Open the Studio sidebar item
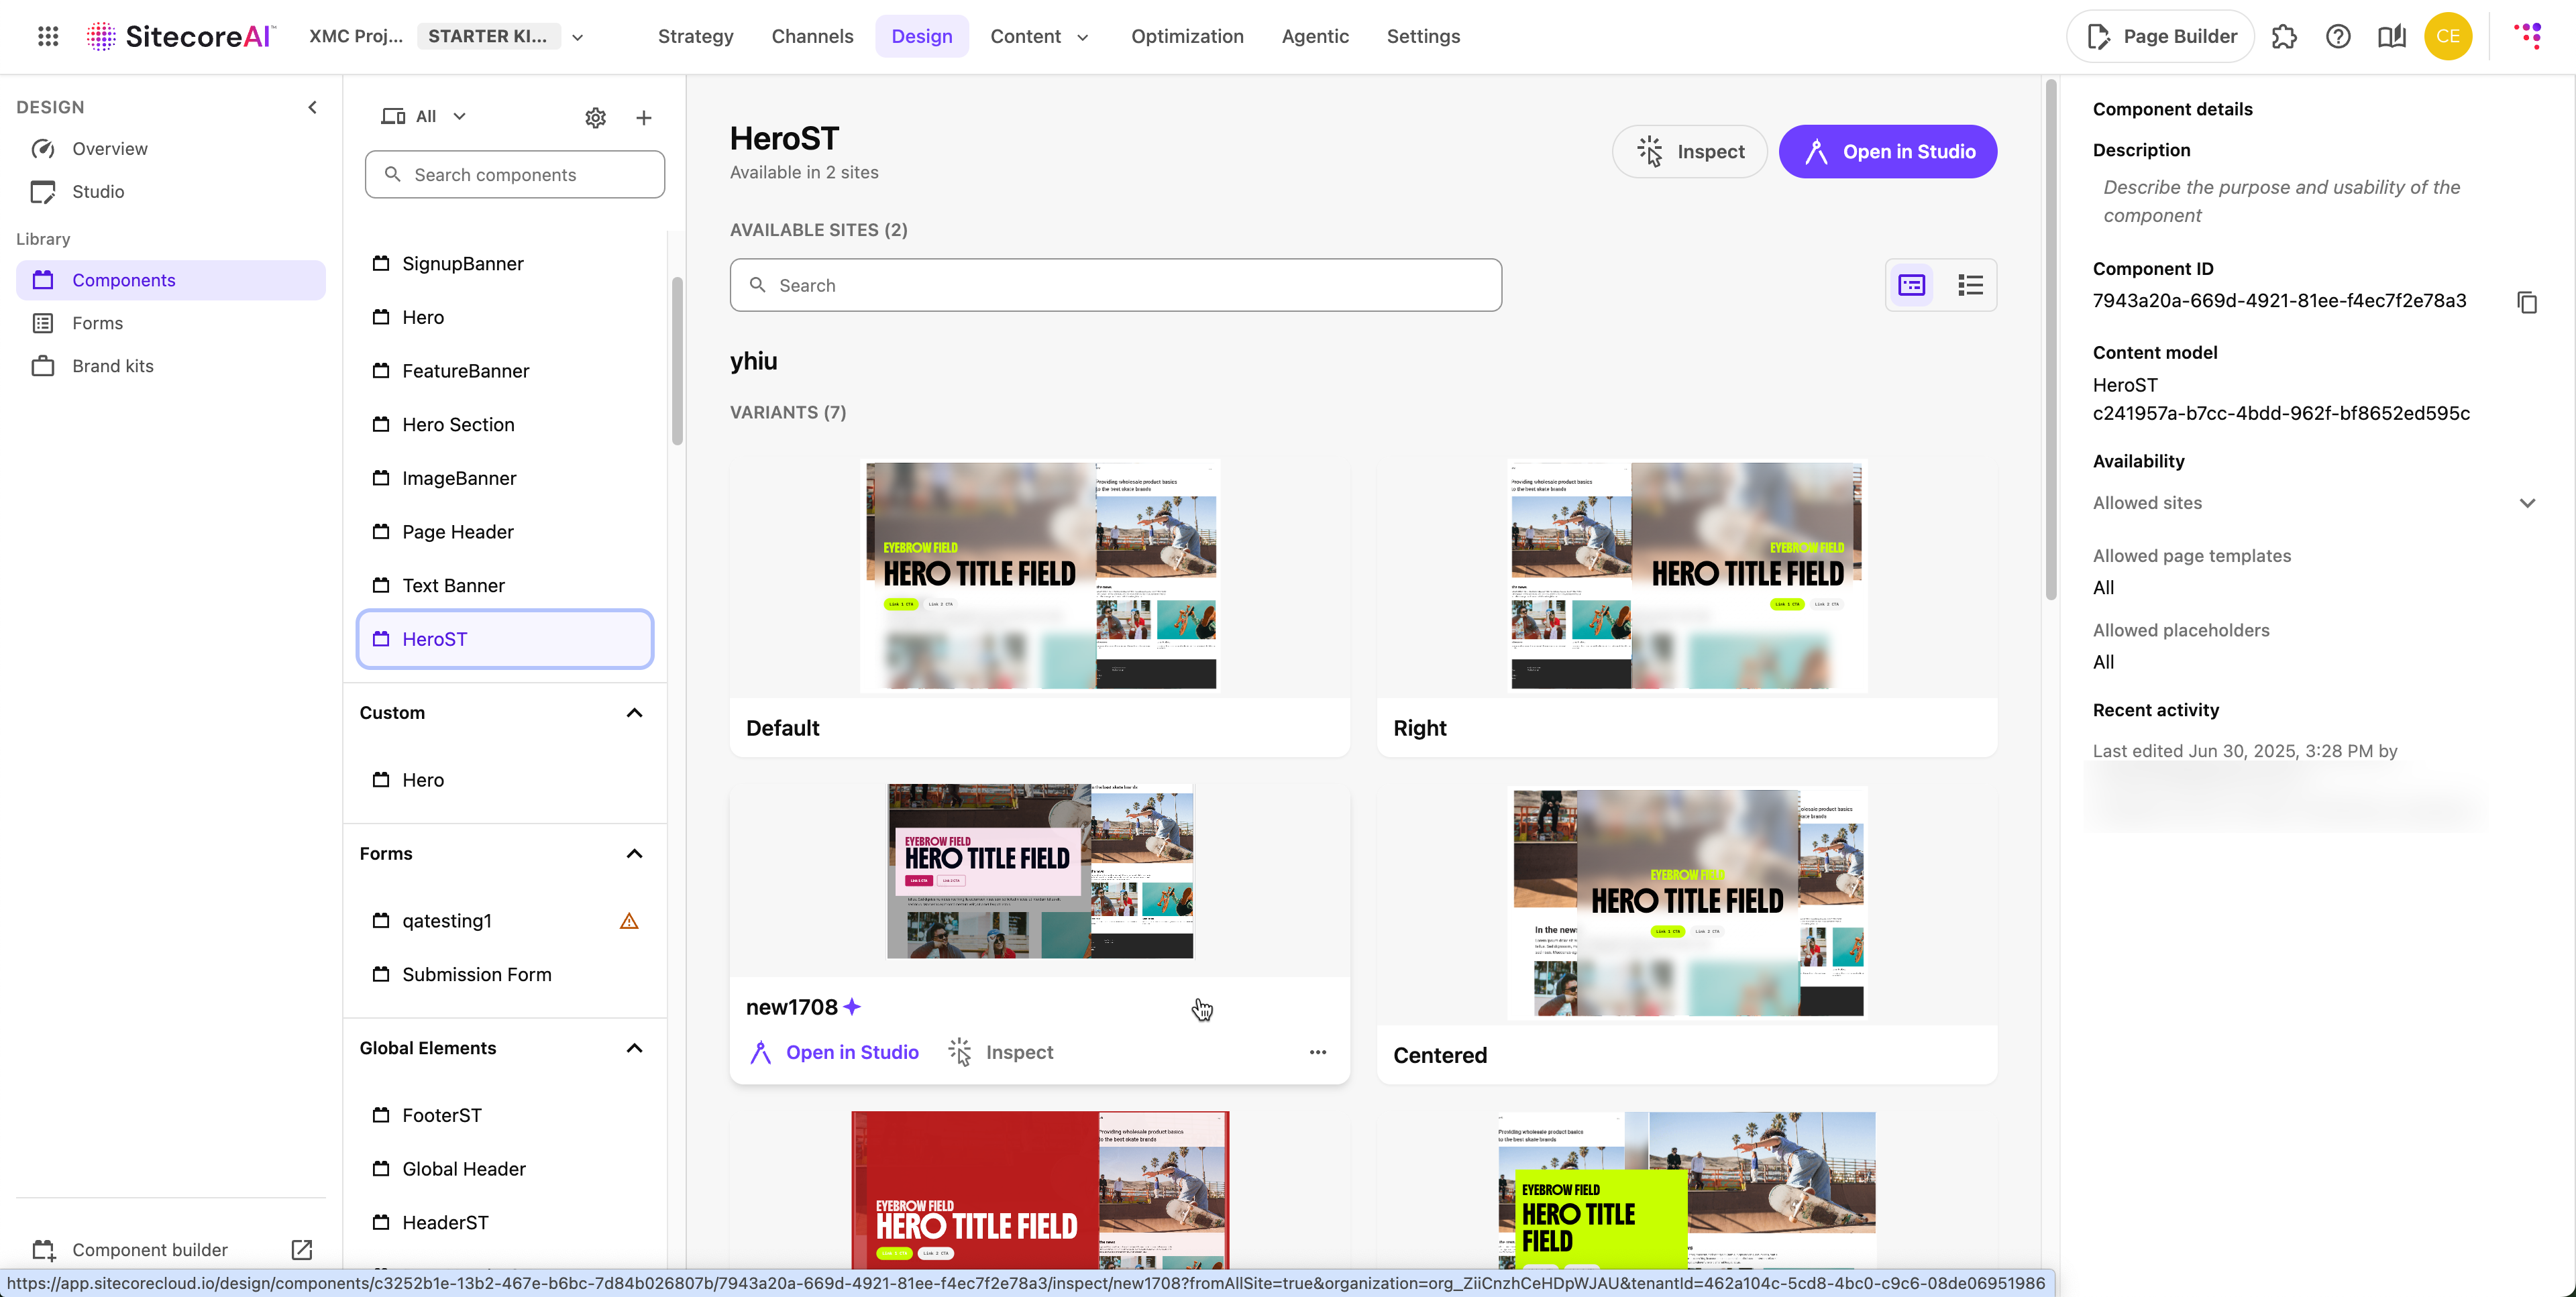2576x1297 pixels. 171,191
